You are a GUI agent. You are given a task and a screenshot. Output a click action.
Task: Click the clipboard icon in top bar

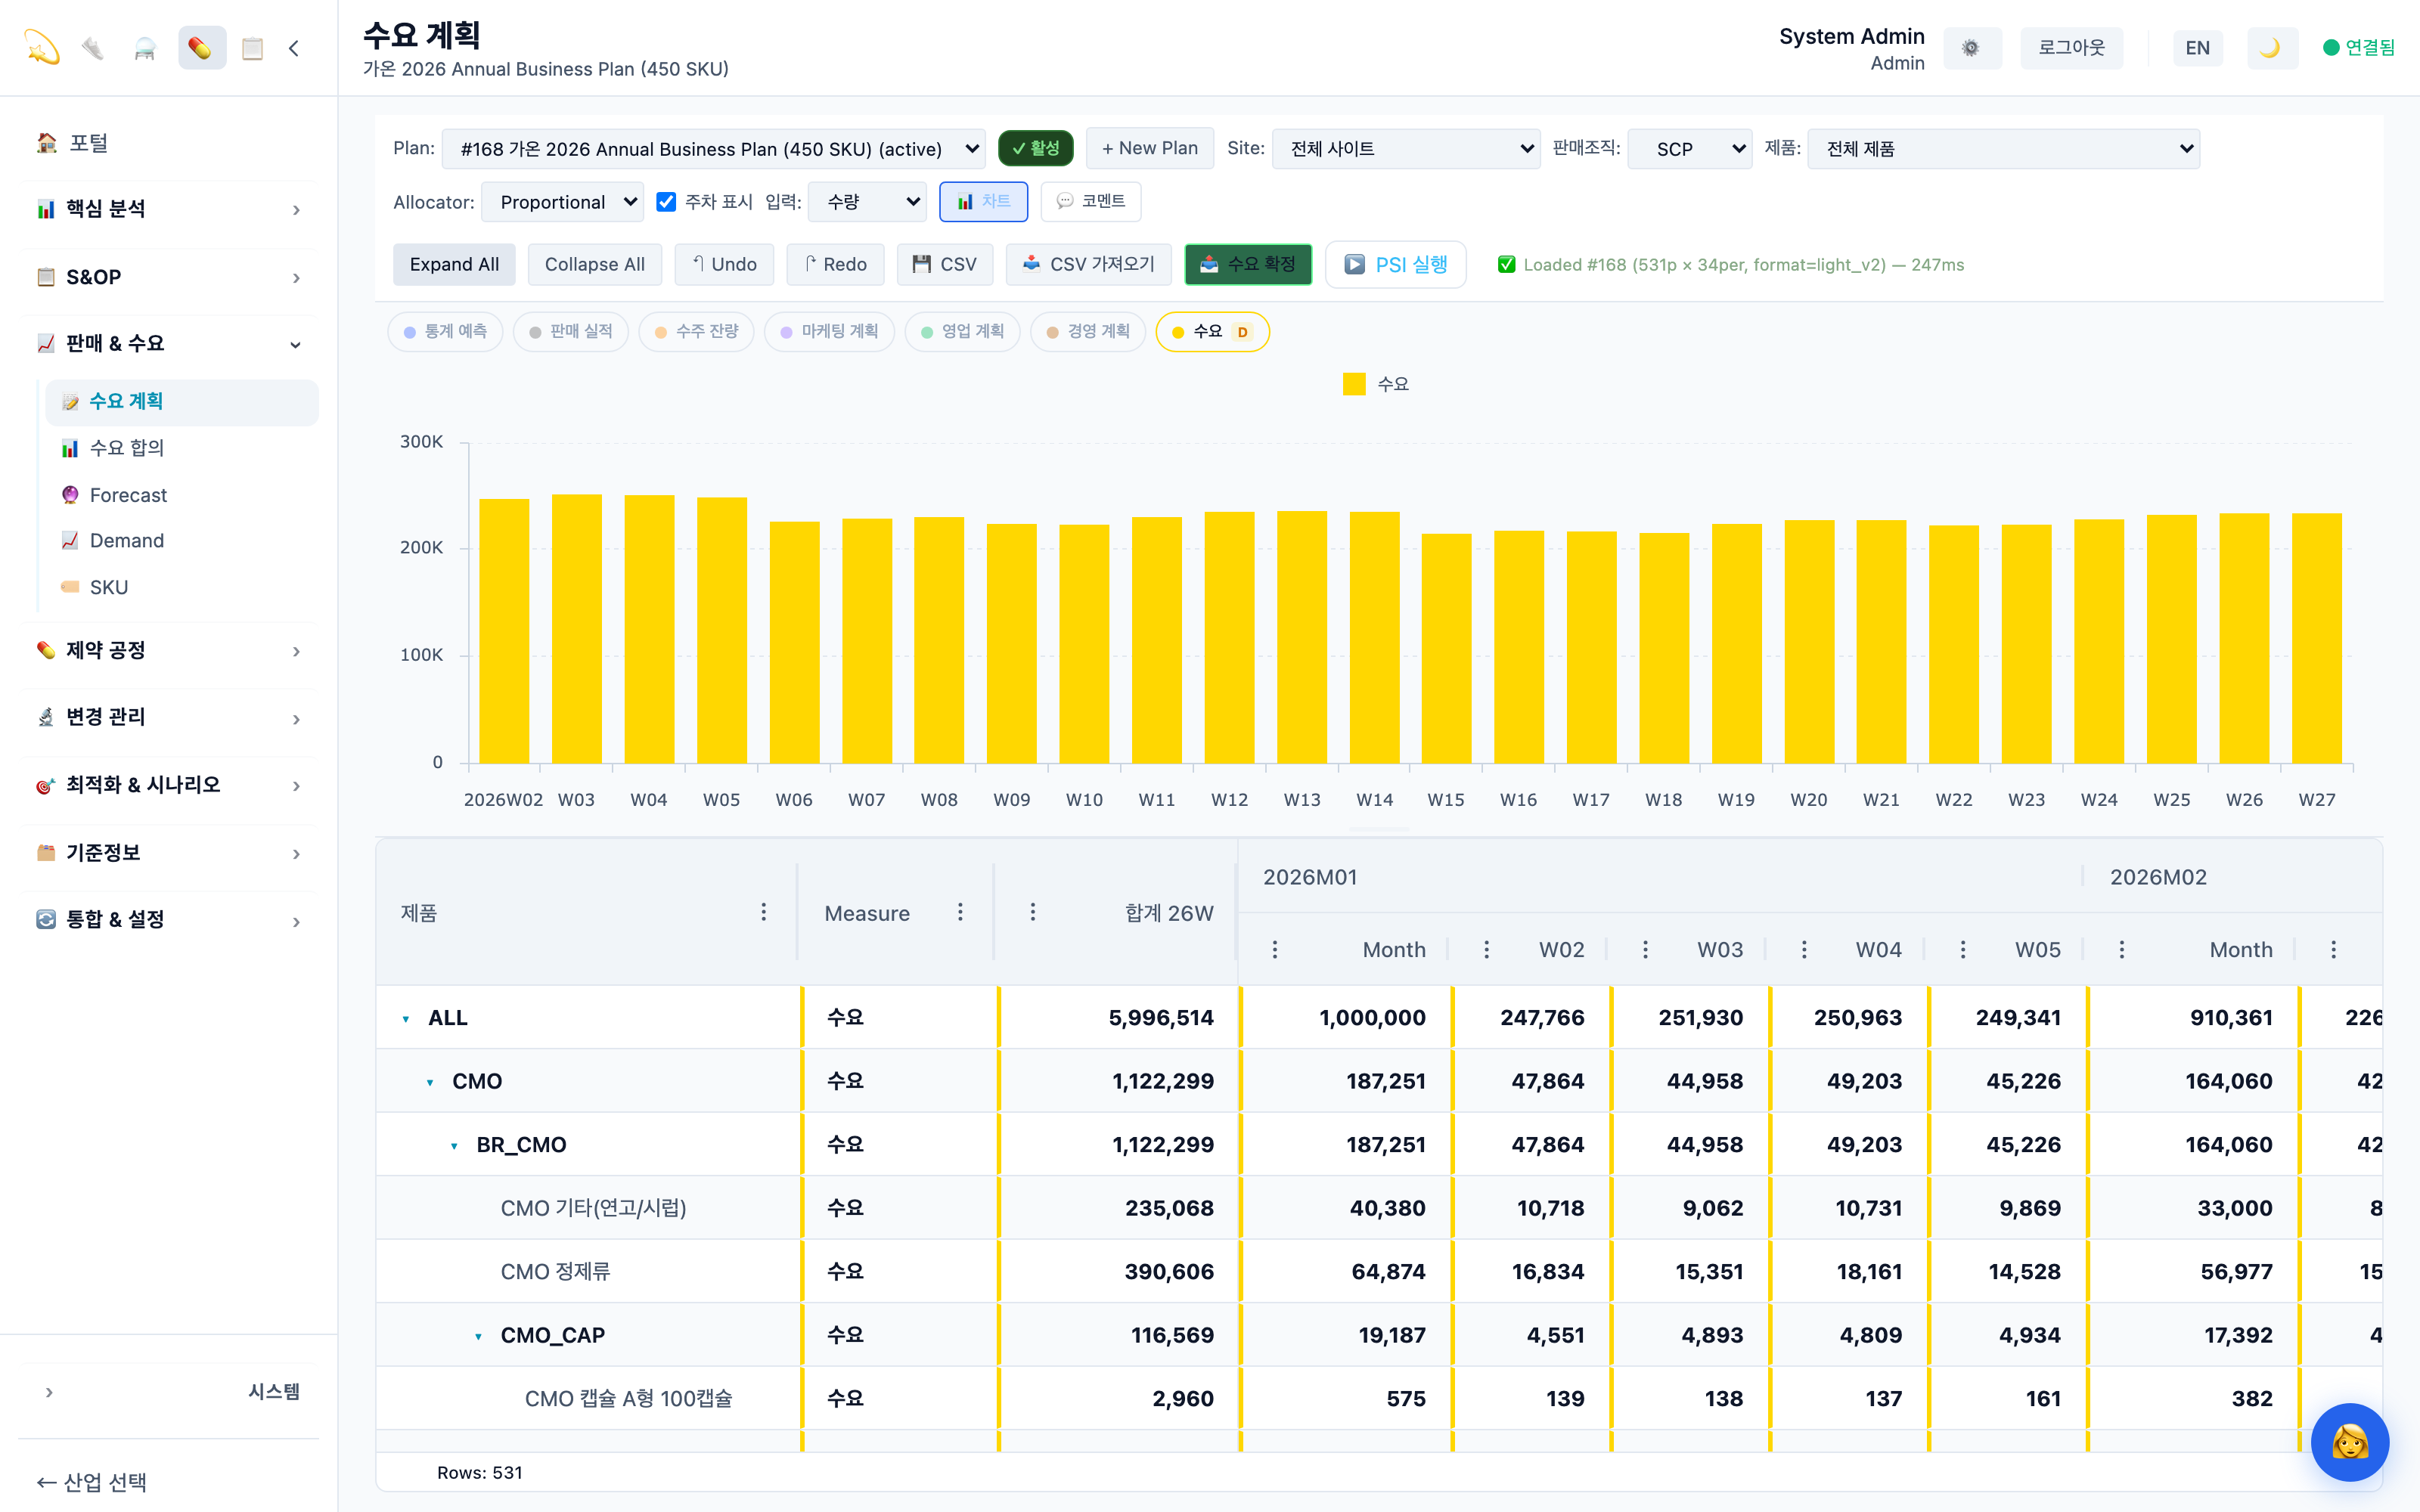click(252, 48)
